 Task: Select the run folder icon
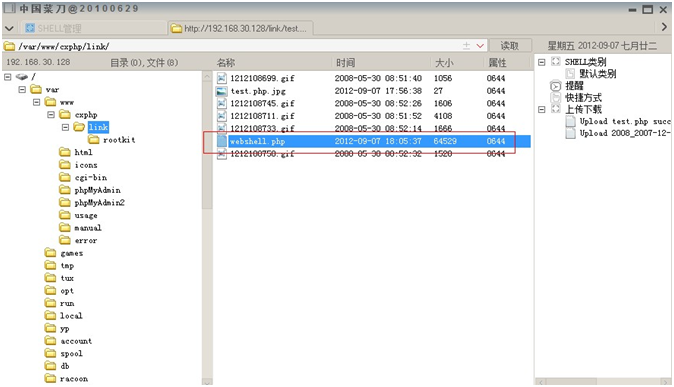(x=50, y=303)
